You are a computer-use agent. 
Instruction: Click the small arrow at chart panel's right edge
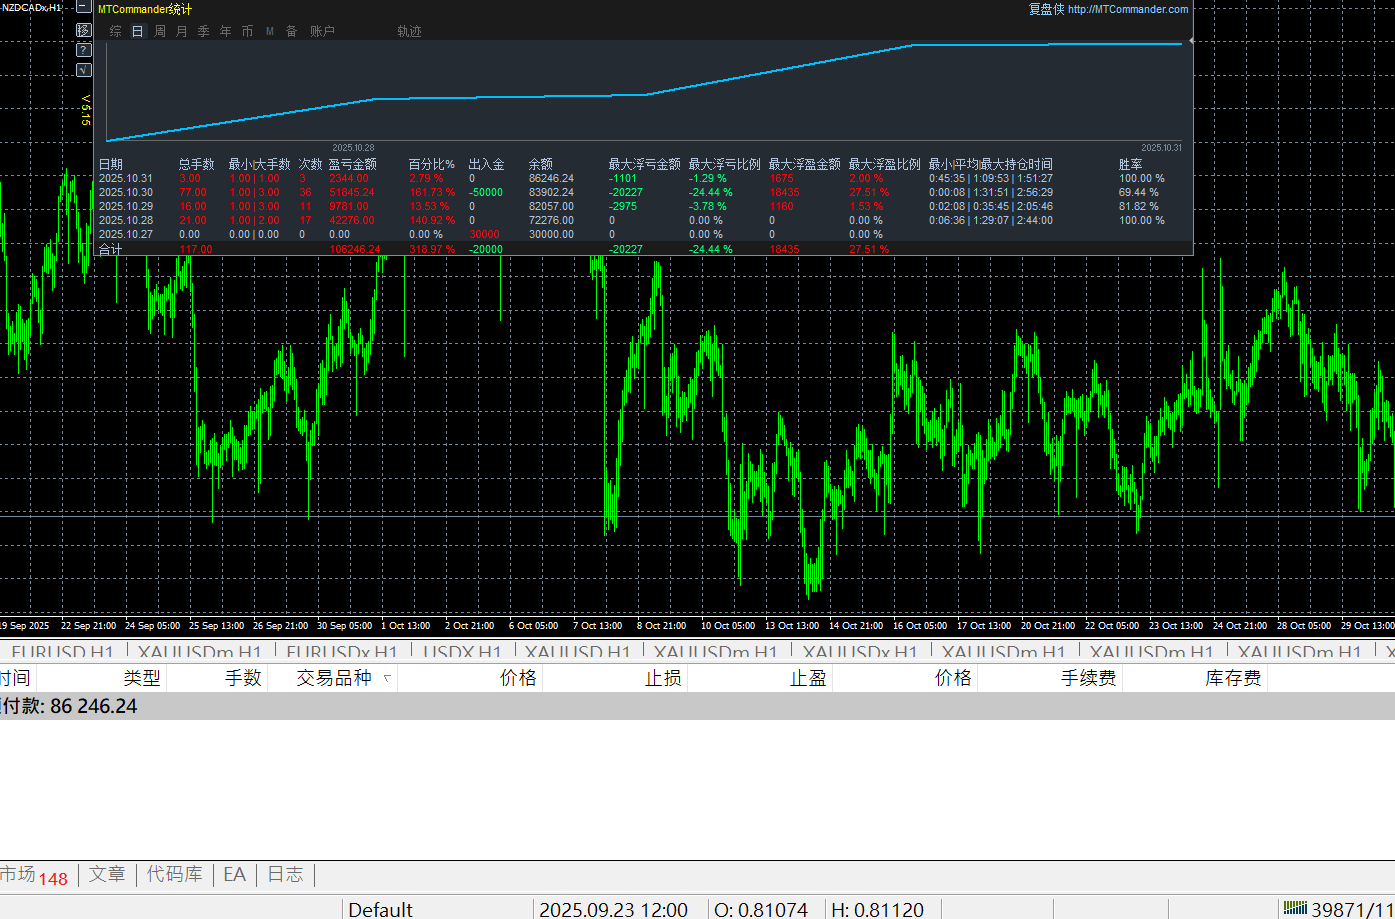1190,41
